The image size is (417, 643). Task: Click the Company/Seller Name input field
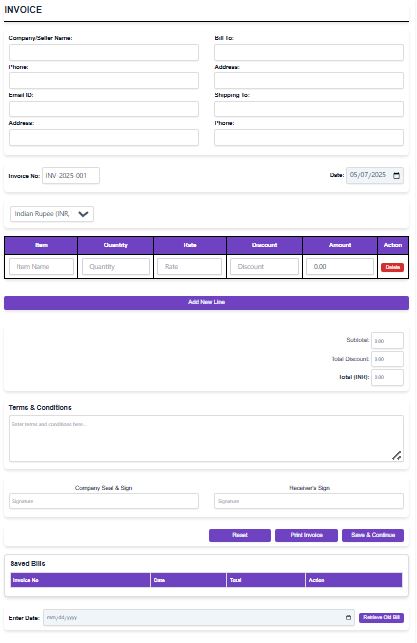click(104, 52)
